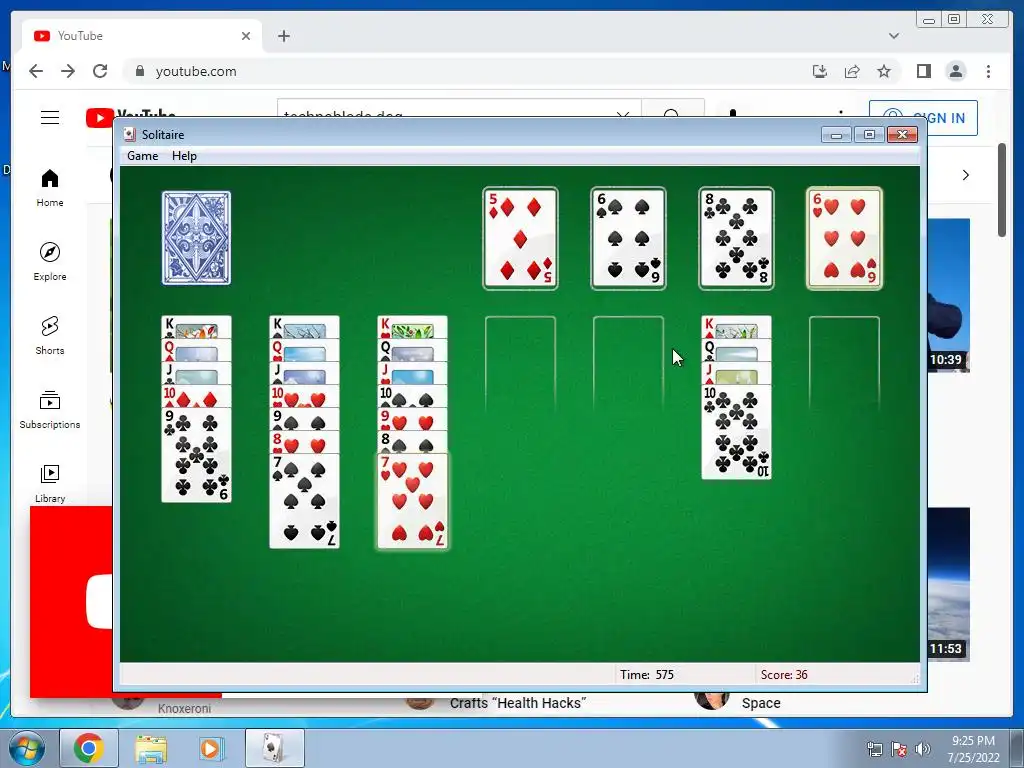This screenshot has height=768, width=1024.
Task: Select the 10 of hearts in second column
Action: (304, 396)
